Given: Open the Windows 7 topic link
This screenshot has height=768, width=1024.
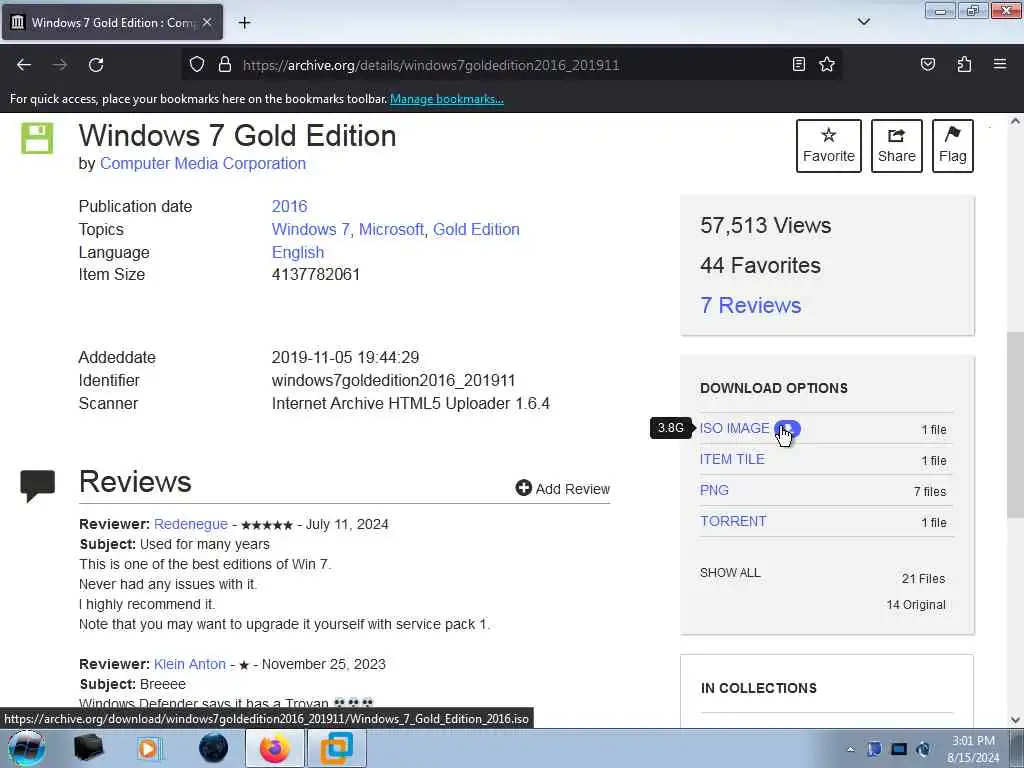Looking at the screenshot, I should [x=310, y=229].
